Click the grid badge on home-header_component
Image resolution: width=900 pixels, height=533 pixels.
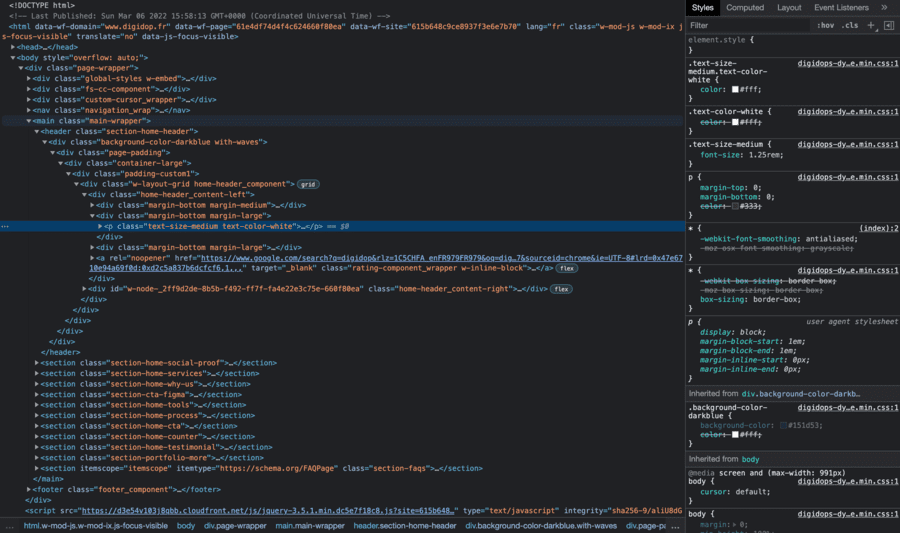pos(308,184)
